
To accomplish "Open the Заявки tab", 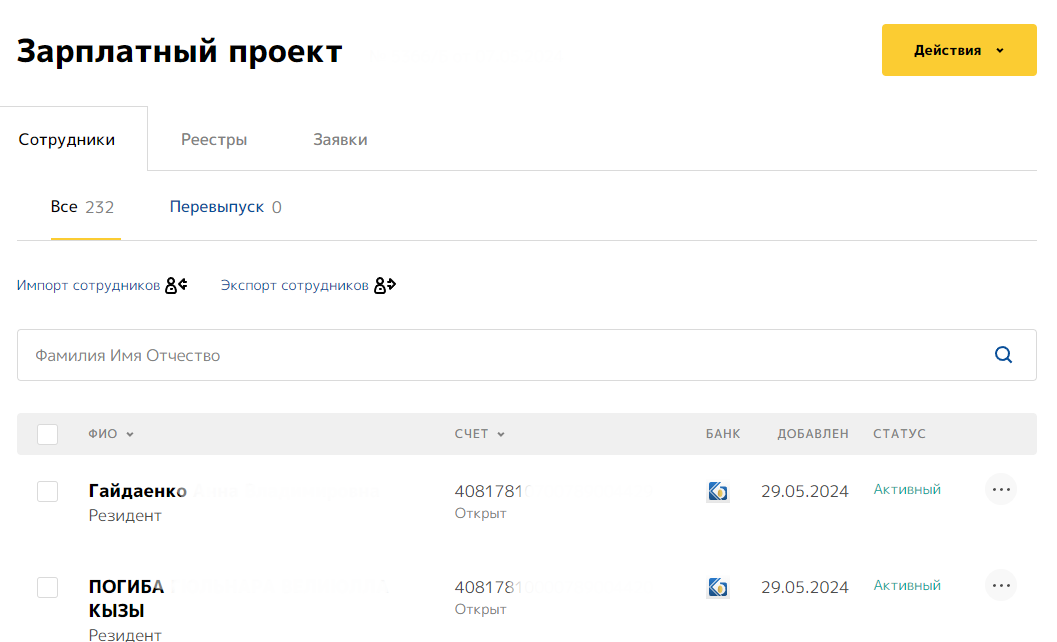I will pos(340,140).
